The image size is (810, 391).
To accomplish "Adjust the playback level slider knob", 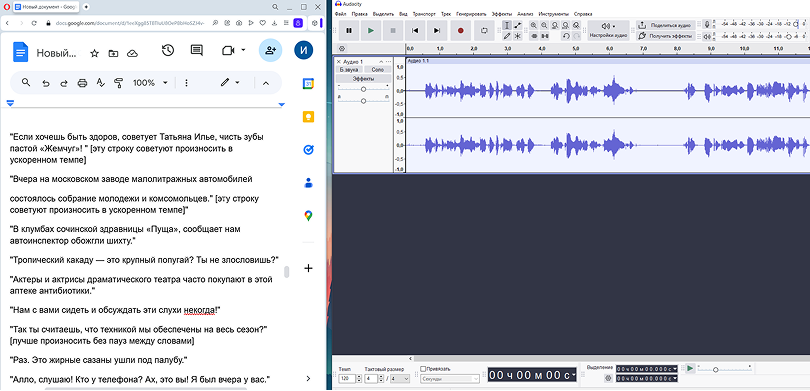I will pos(789,36).
